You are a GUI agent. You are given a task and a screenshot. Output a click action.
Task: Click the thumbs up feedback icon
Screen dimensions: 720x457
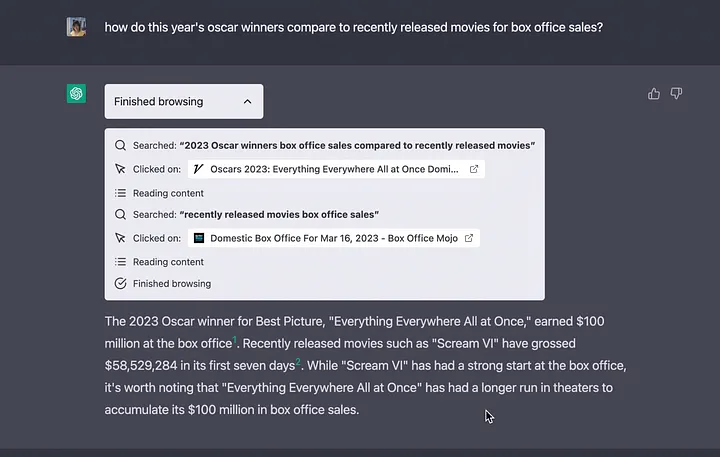point(654,94)
